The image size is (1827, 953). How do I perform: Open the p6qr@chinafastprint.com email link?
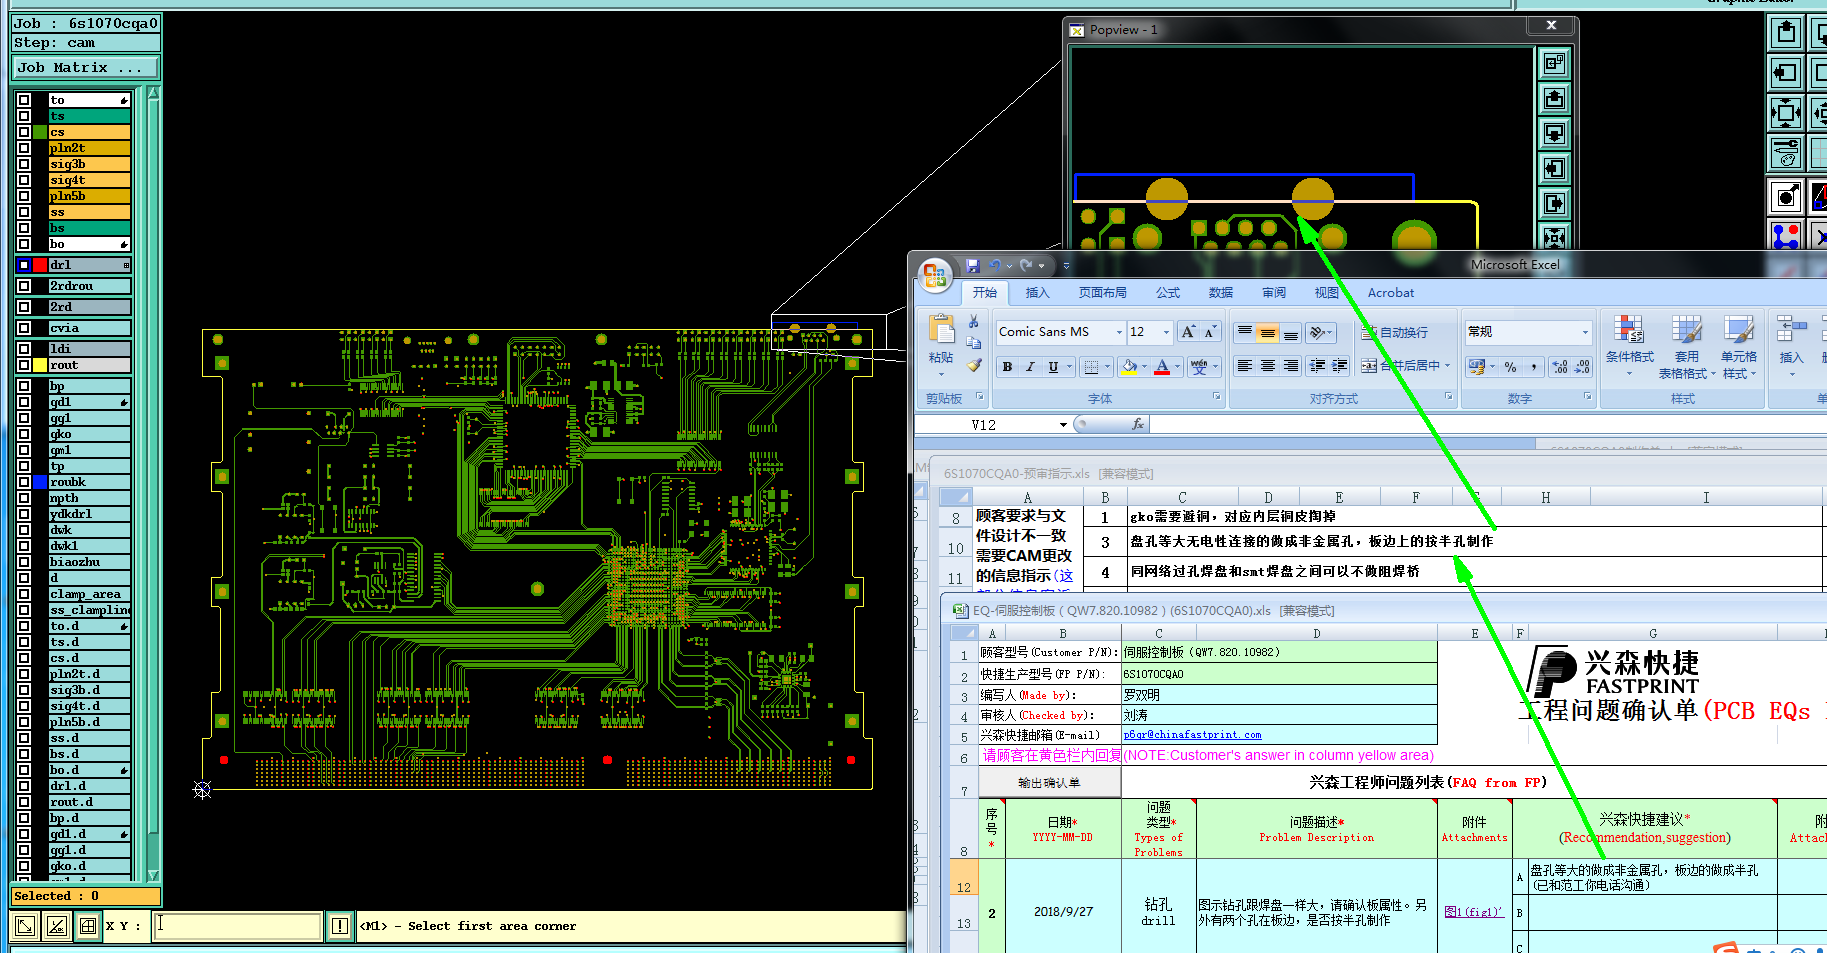pos(1192,735)
